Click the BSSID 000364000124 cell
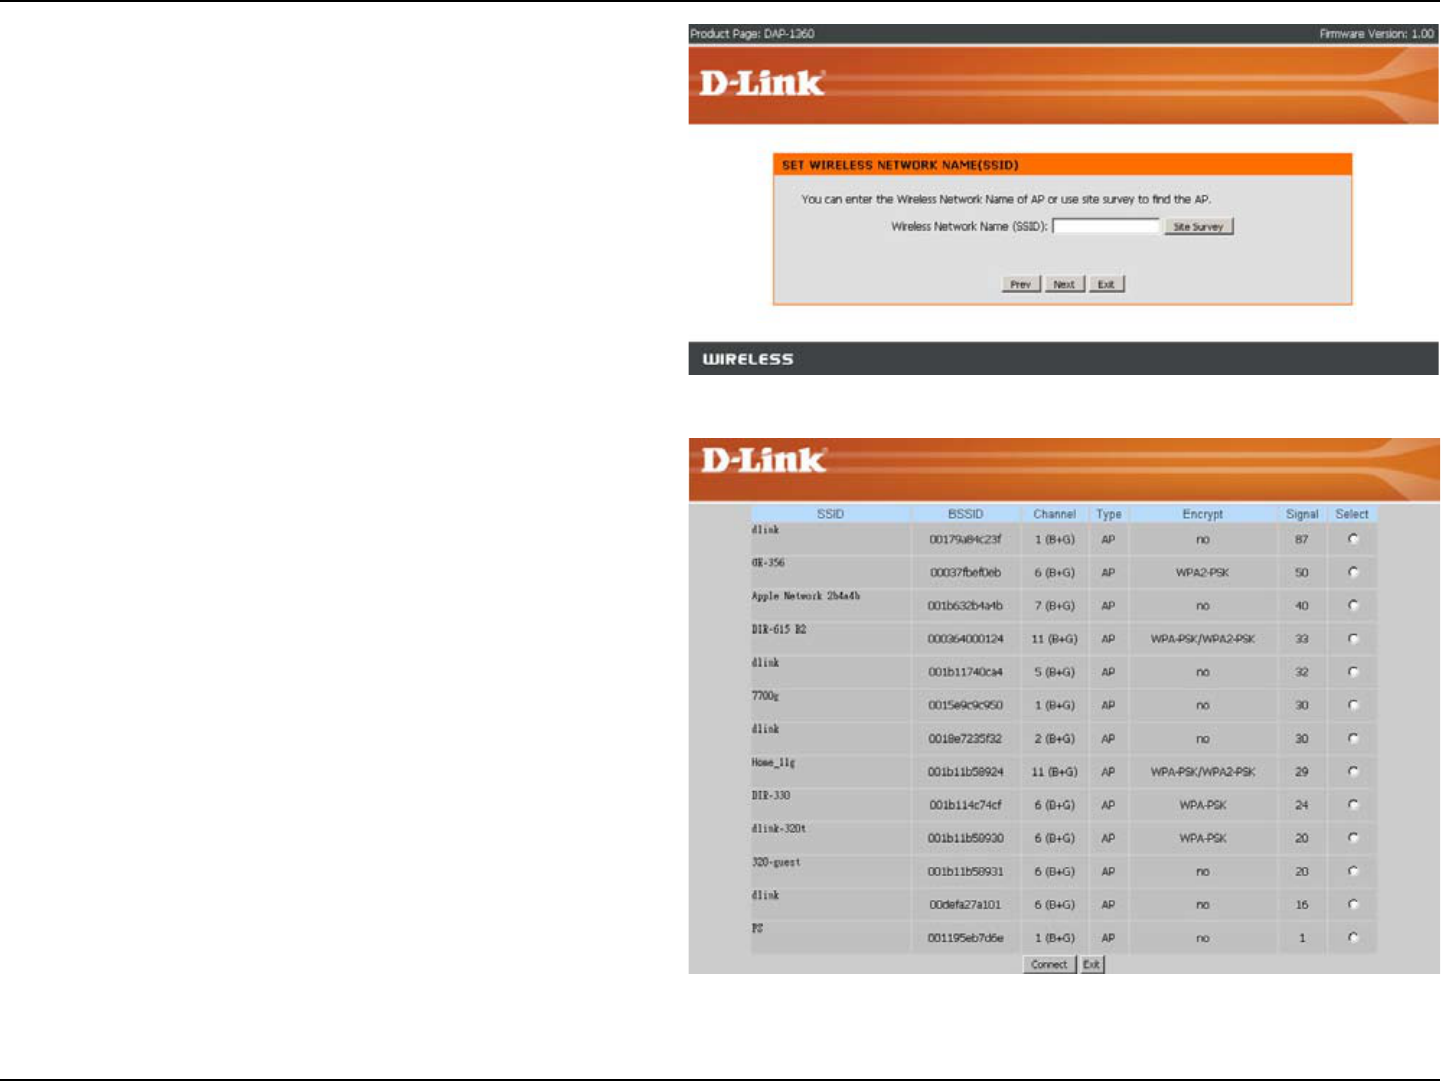The image size is (1441, 1081). click(965, 639)
